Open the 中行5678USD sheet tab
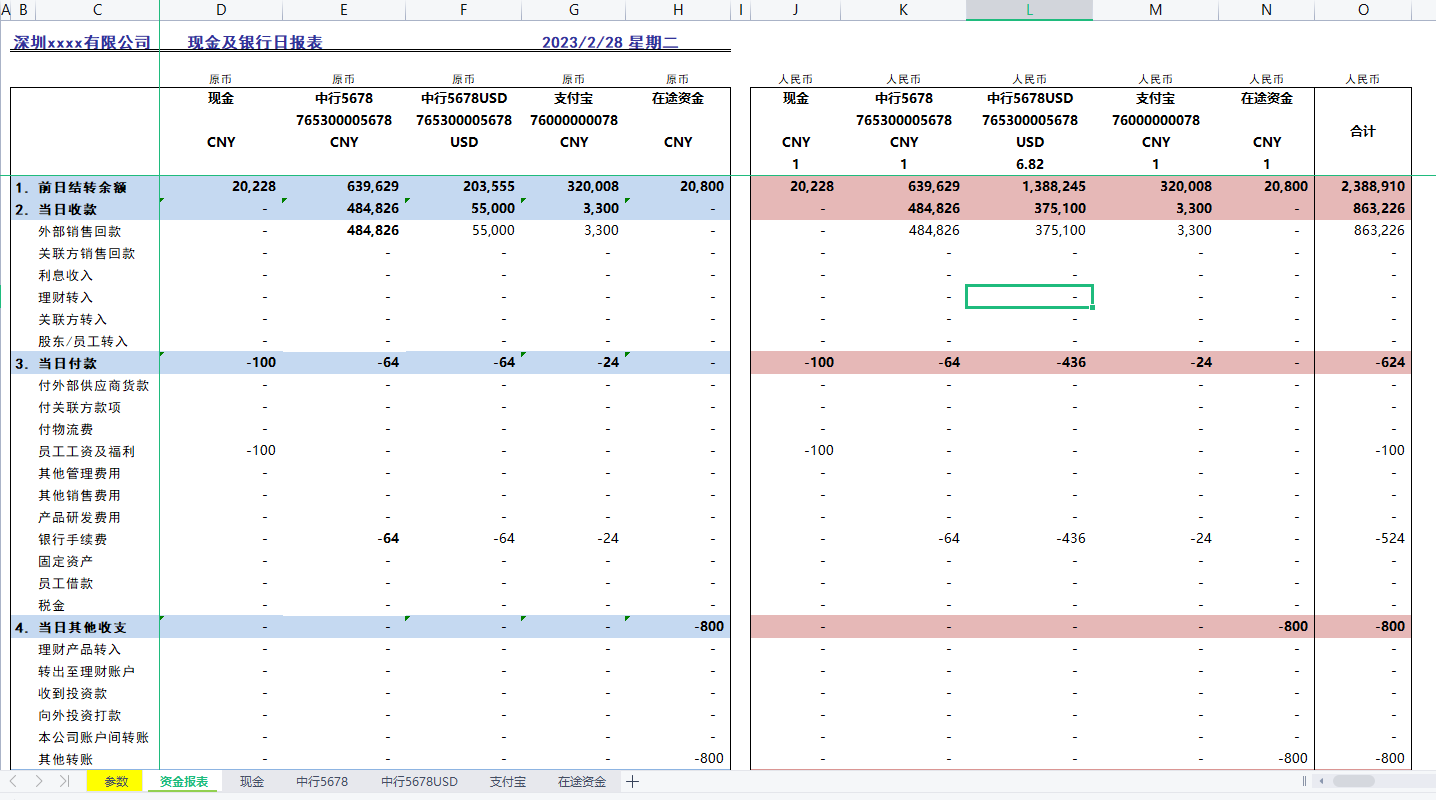1436x800 pixels. tap(419, 781)
